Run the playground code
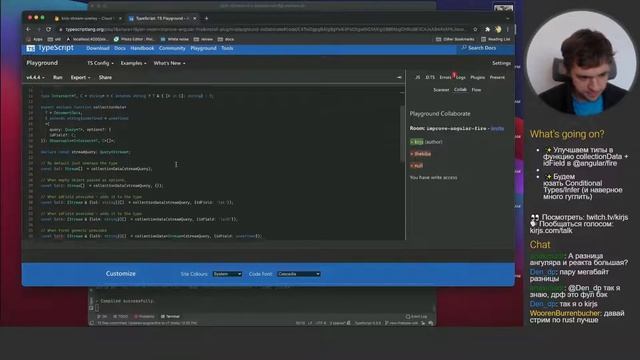The image size is (640, 360). pyautogui.click(x=58, y=78)
